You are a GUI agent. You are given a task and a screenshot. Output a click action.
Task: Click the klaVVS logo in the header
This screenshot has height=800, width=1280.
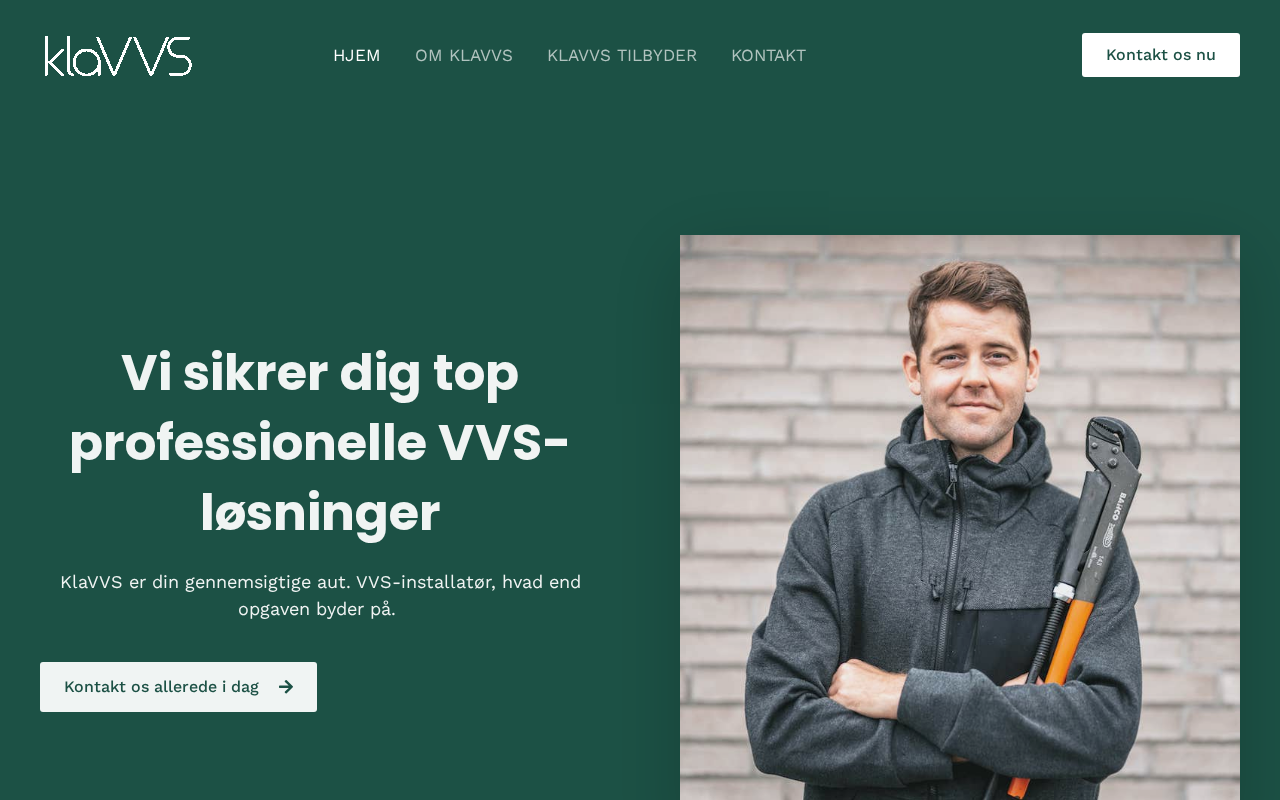click(118, 56)
